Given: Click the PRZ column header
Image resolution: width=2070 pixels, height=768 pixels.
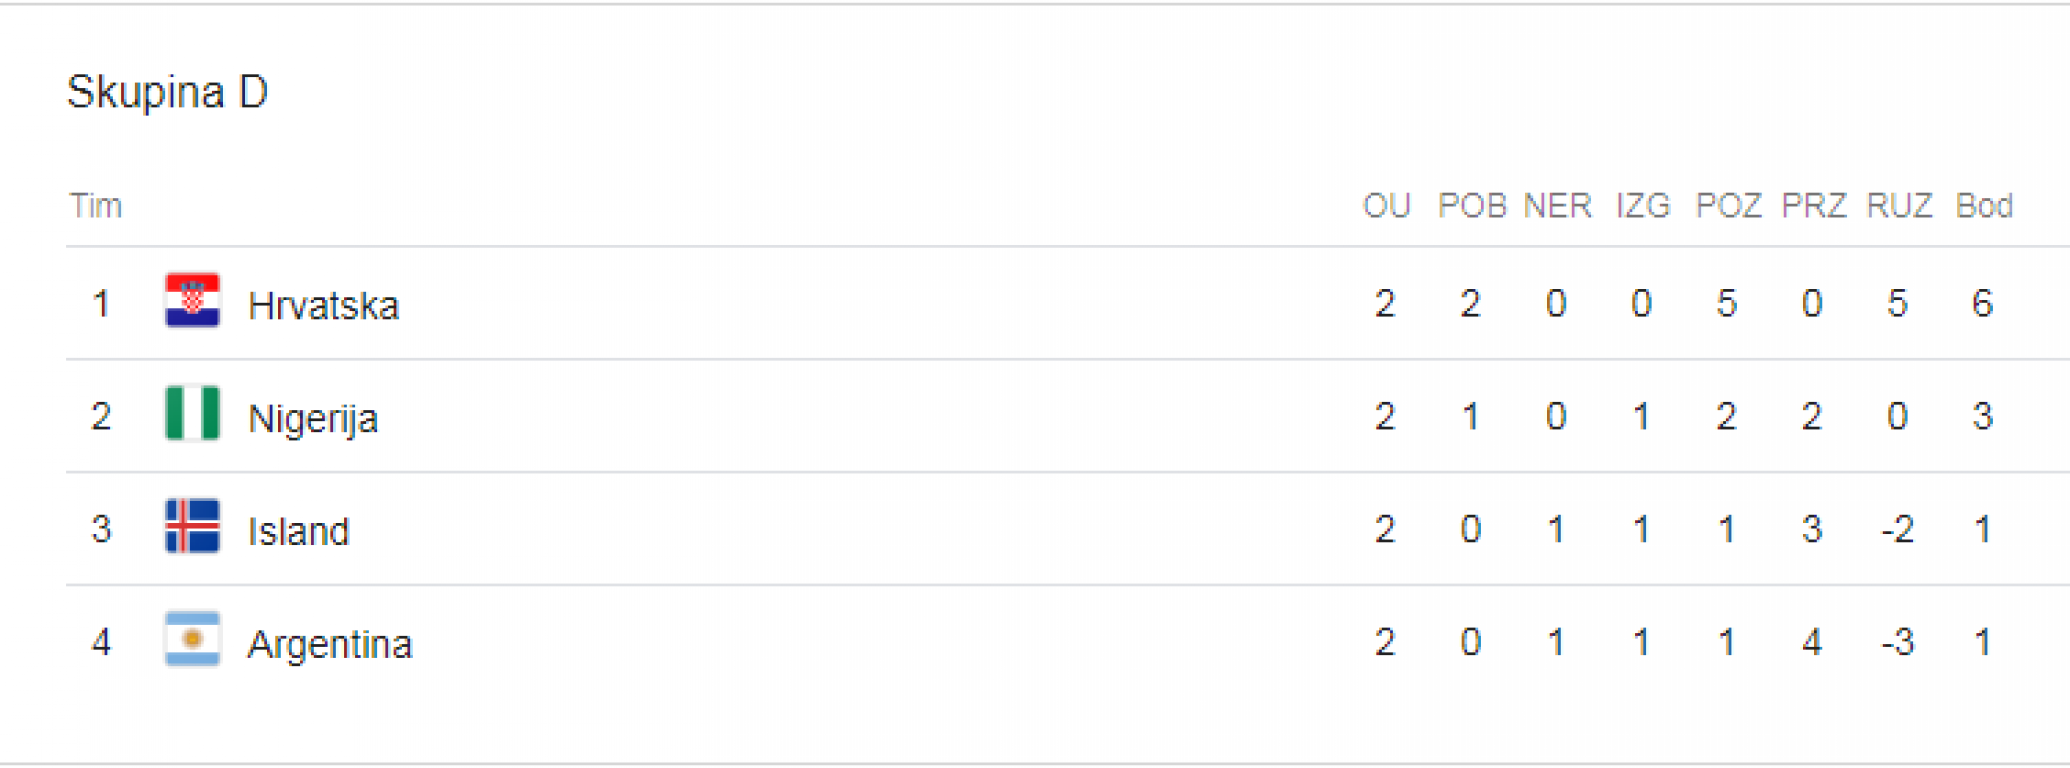Looking at the screenshot, I should [1813, 206].
